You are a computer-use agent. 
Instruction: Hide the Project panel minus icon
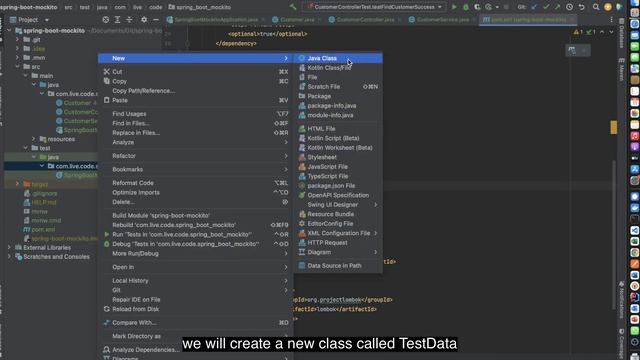pos(156,20)
